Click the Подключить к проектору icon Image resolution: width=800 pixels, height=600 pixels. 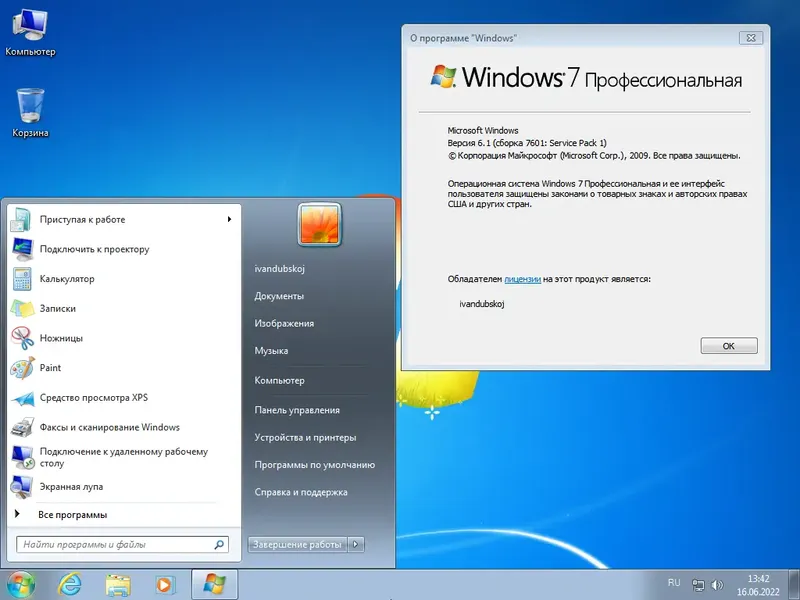click(22, 249)
